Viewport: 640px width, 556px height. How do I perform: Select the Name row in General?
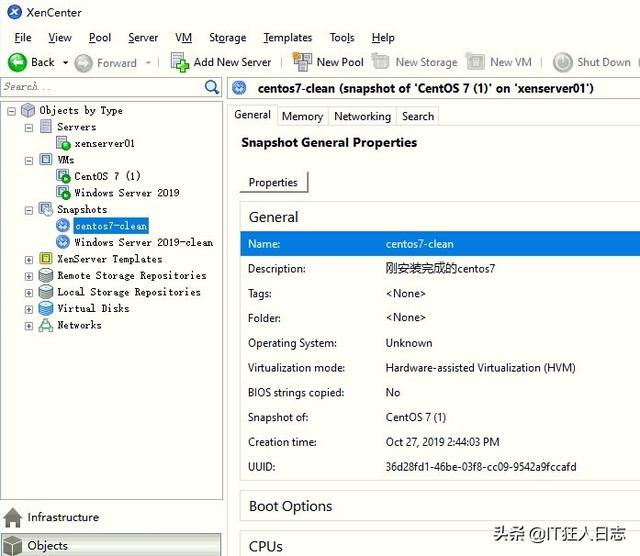pyautogui.click(x=440, y=244)
